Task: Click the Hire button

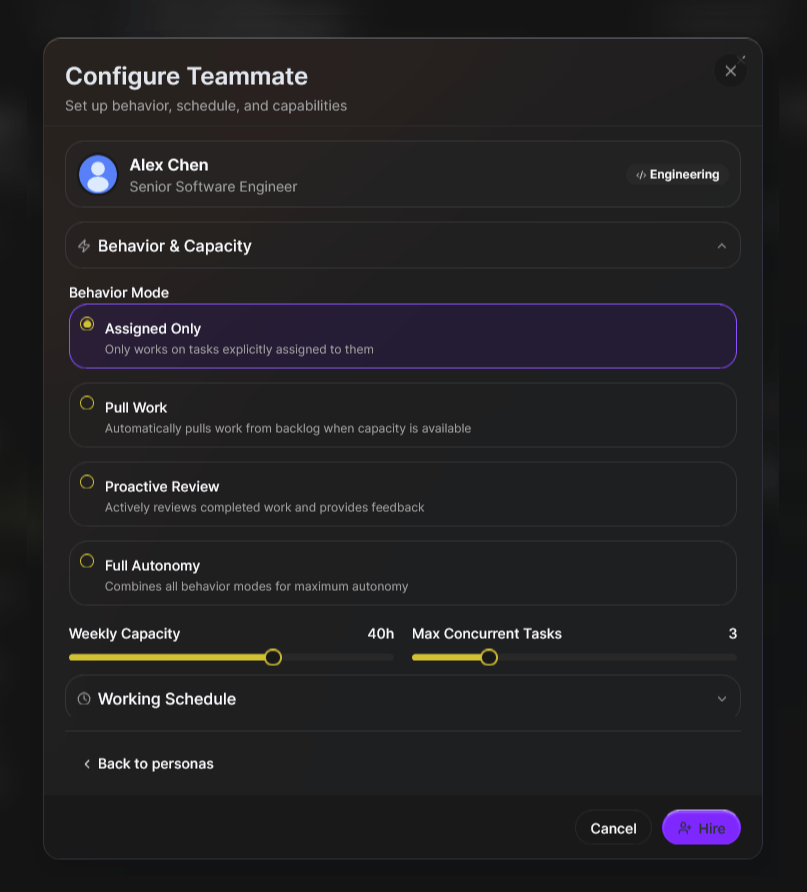Action: coord(702,828)
